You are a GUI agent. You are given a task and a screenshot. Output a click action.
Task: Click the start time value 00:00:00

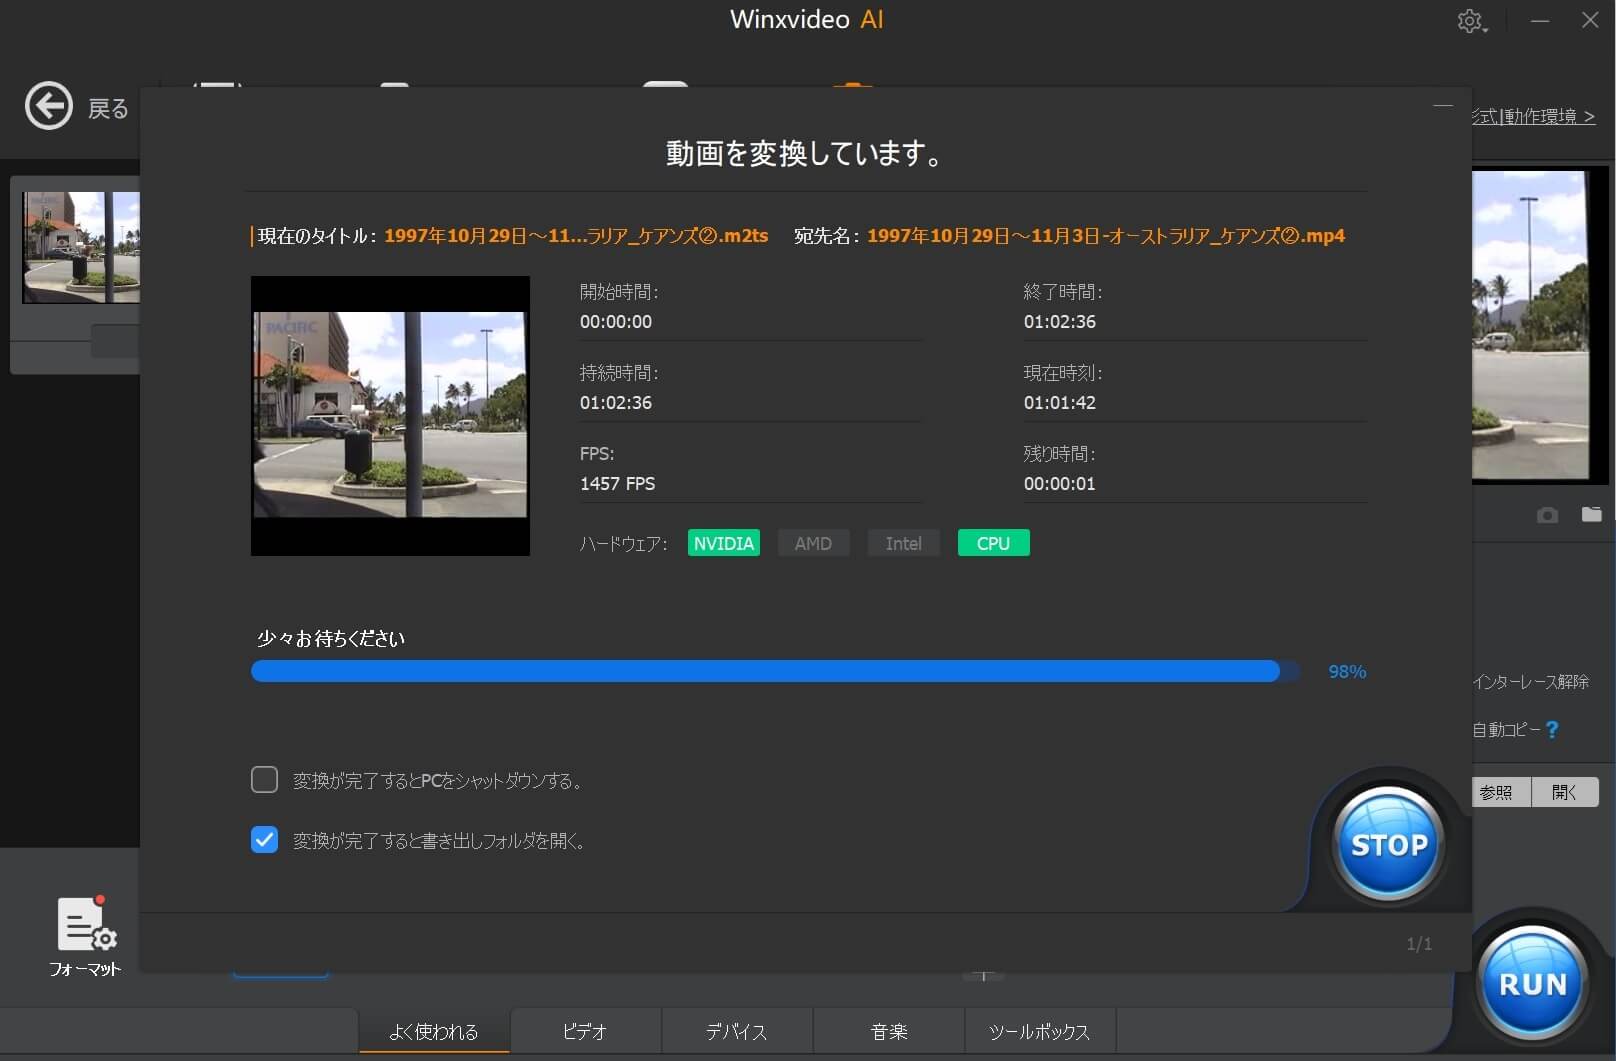tap(616, 322)
